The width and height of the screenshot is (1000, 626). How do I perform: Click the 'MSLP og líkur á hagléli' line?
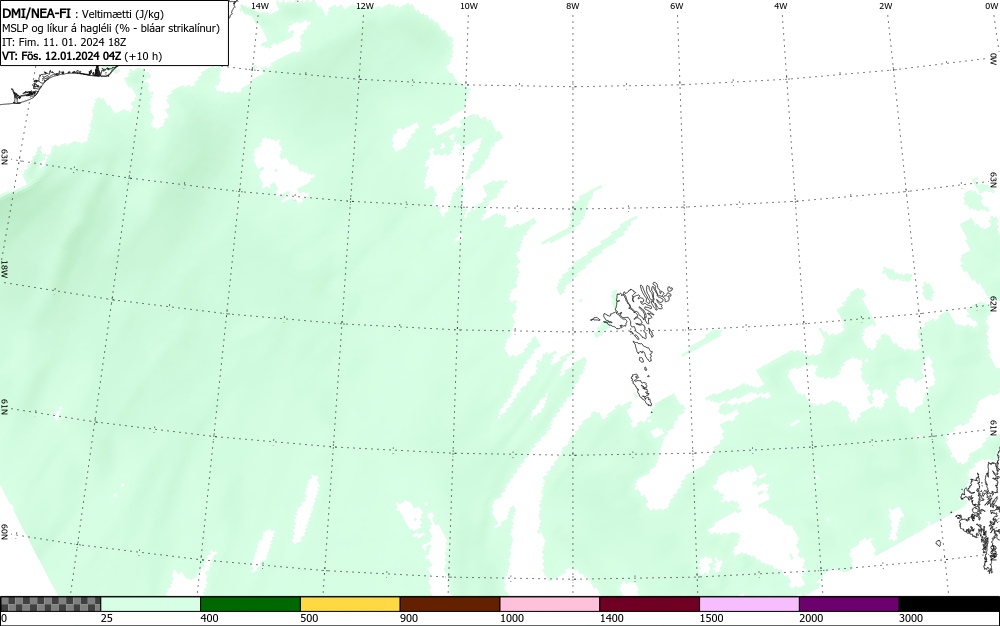111,28
